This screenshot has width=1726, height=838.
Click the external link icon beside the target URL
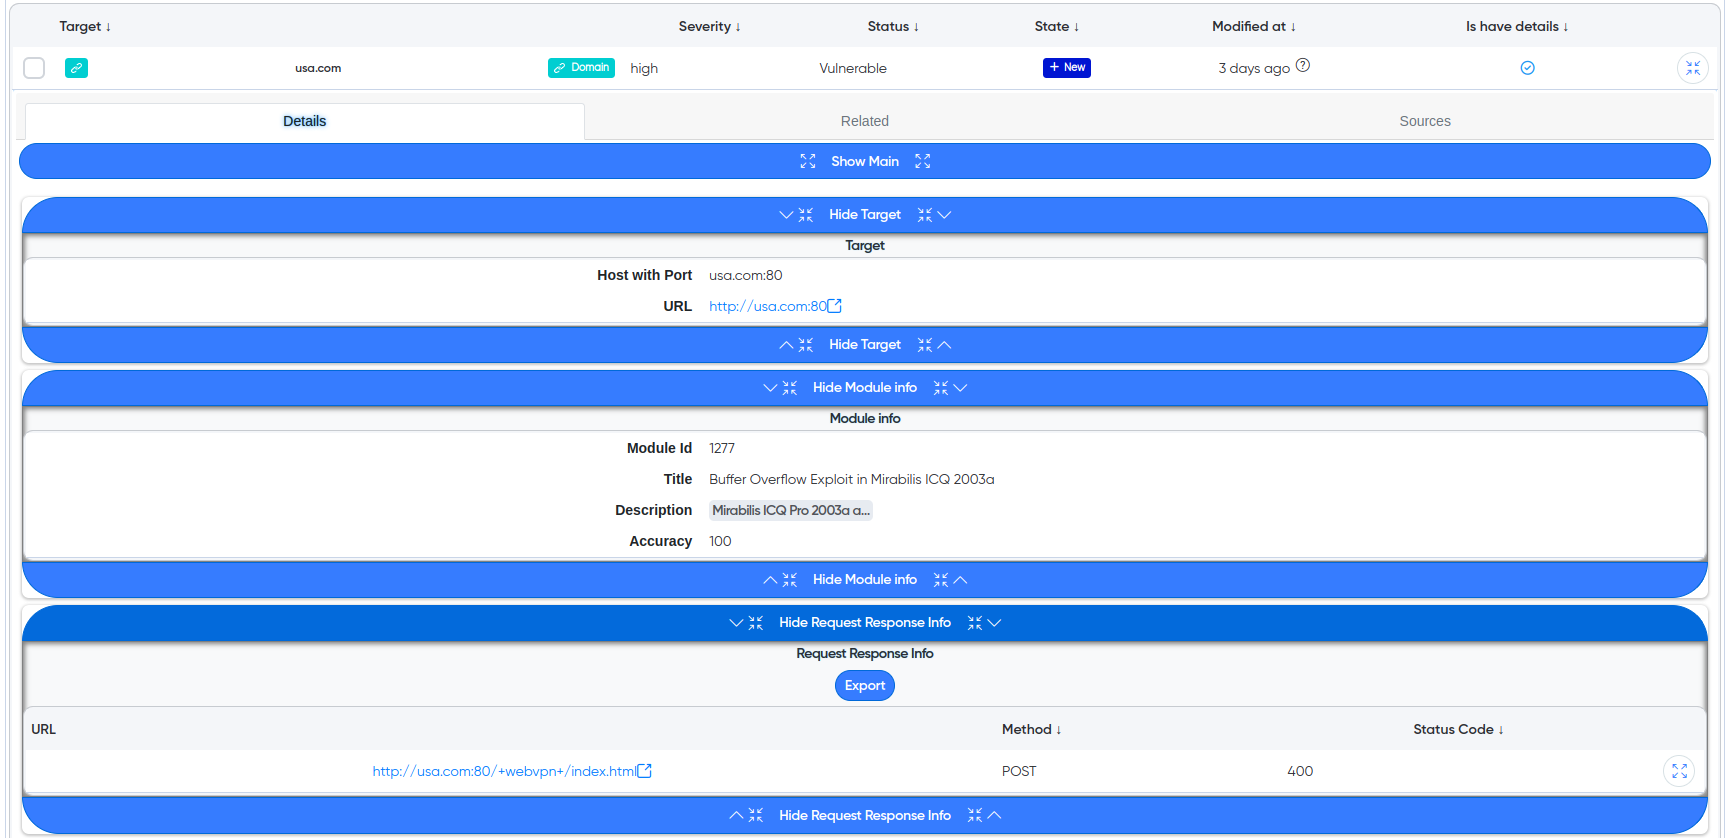[835, 306]
